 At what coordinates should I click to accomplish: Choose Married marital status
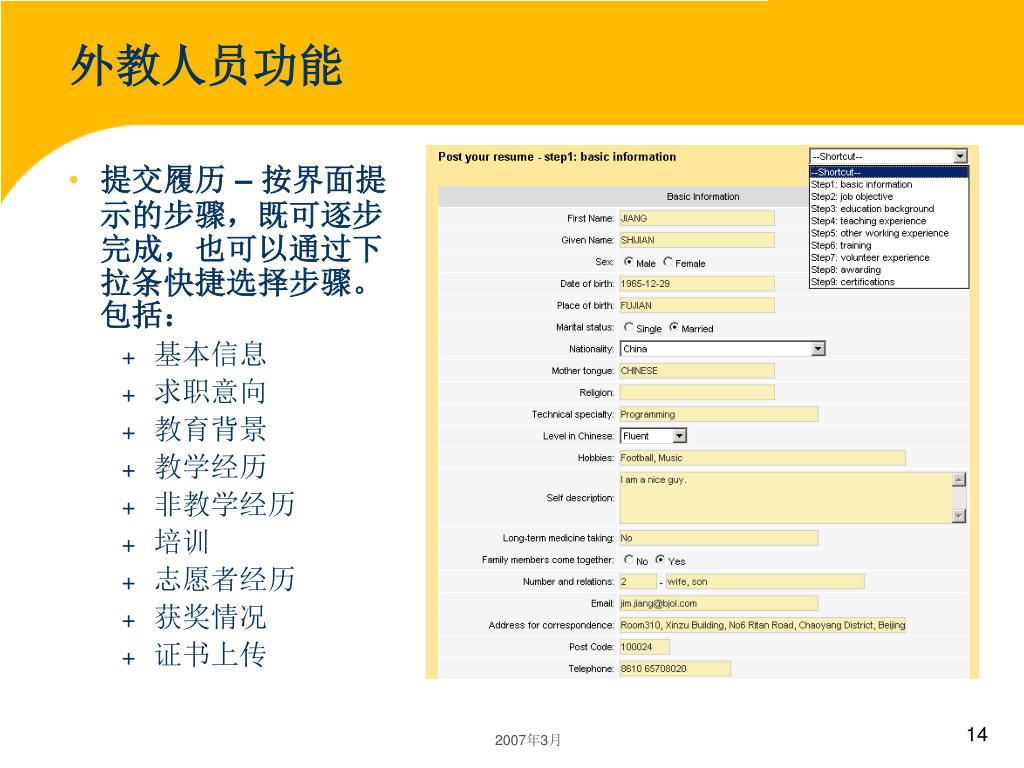[673, 327]
